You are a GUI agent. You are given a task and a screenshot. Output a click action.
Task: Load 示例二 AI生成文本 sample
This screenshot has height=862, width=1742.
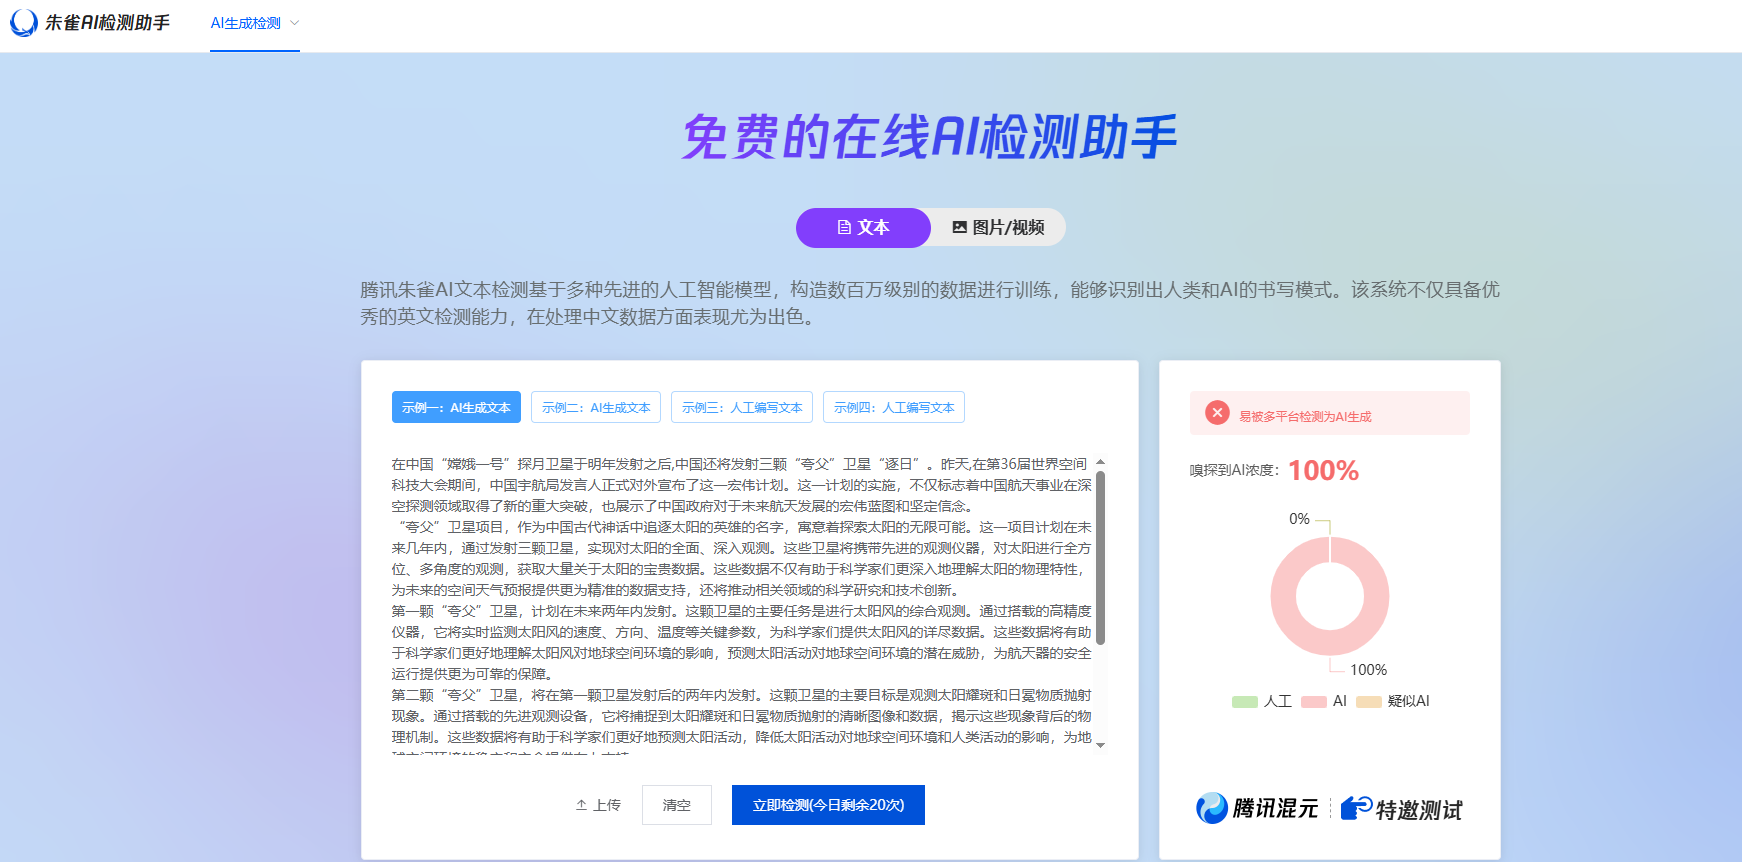[596, 408]
